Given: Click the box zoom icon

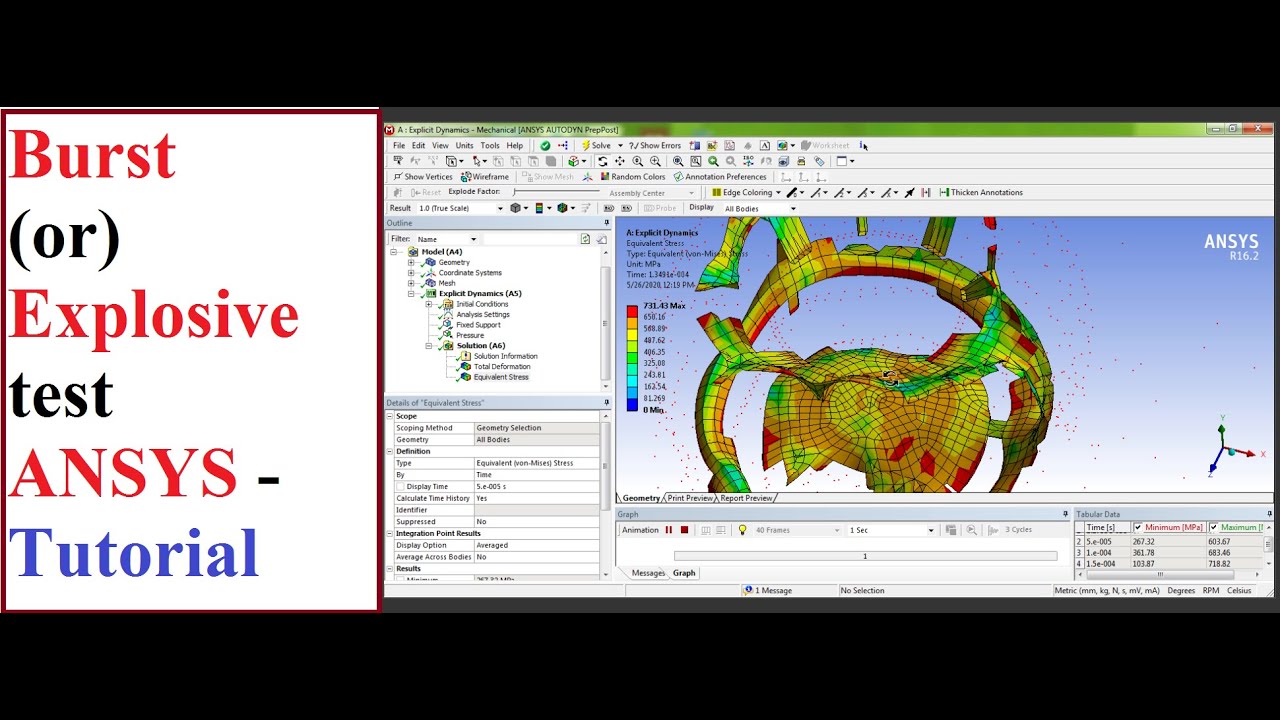Looking at the screenshot, I should point(695,161).
